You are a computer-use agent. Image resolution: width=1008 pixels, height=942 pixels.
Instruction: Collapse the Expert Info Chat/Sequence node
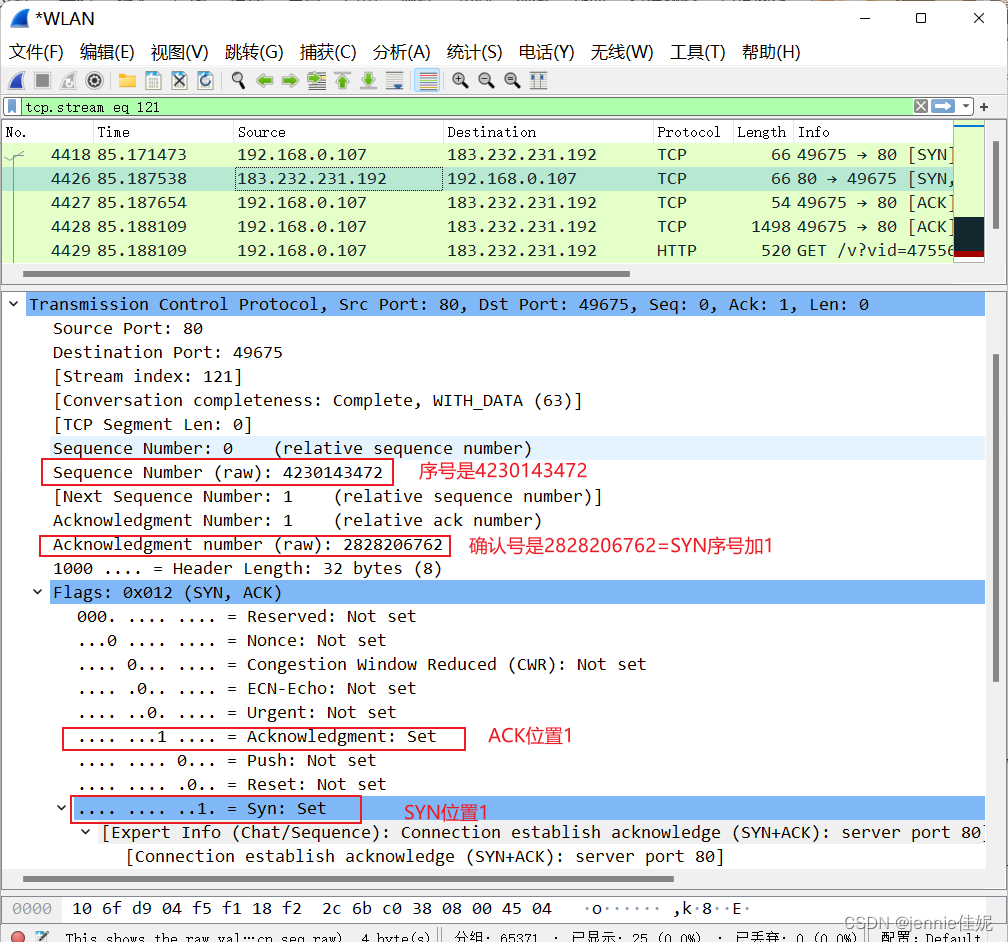[86, 832]
